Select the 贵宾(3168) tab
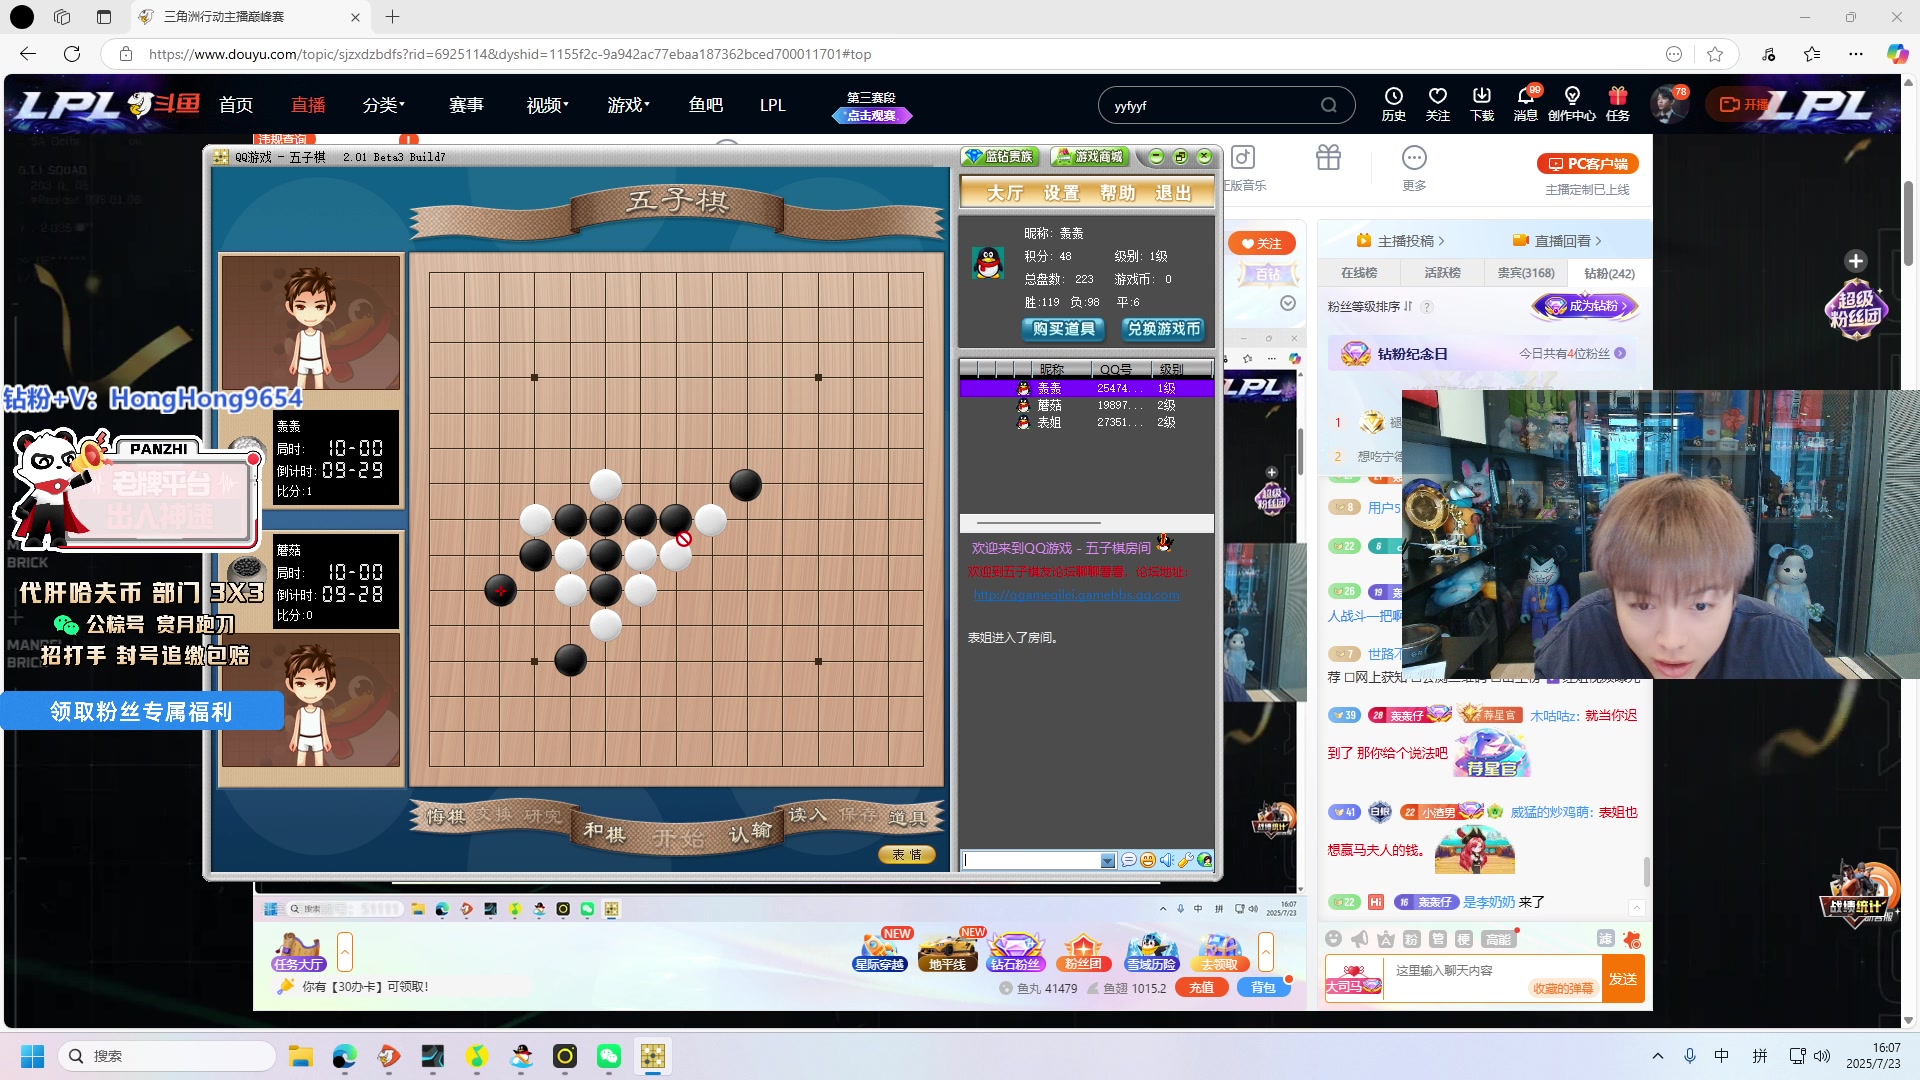Image resolution: width=1920 pixels, height=1080 pixels. [1526, 273]
